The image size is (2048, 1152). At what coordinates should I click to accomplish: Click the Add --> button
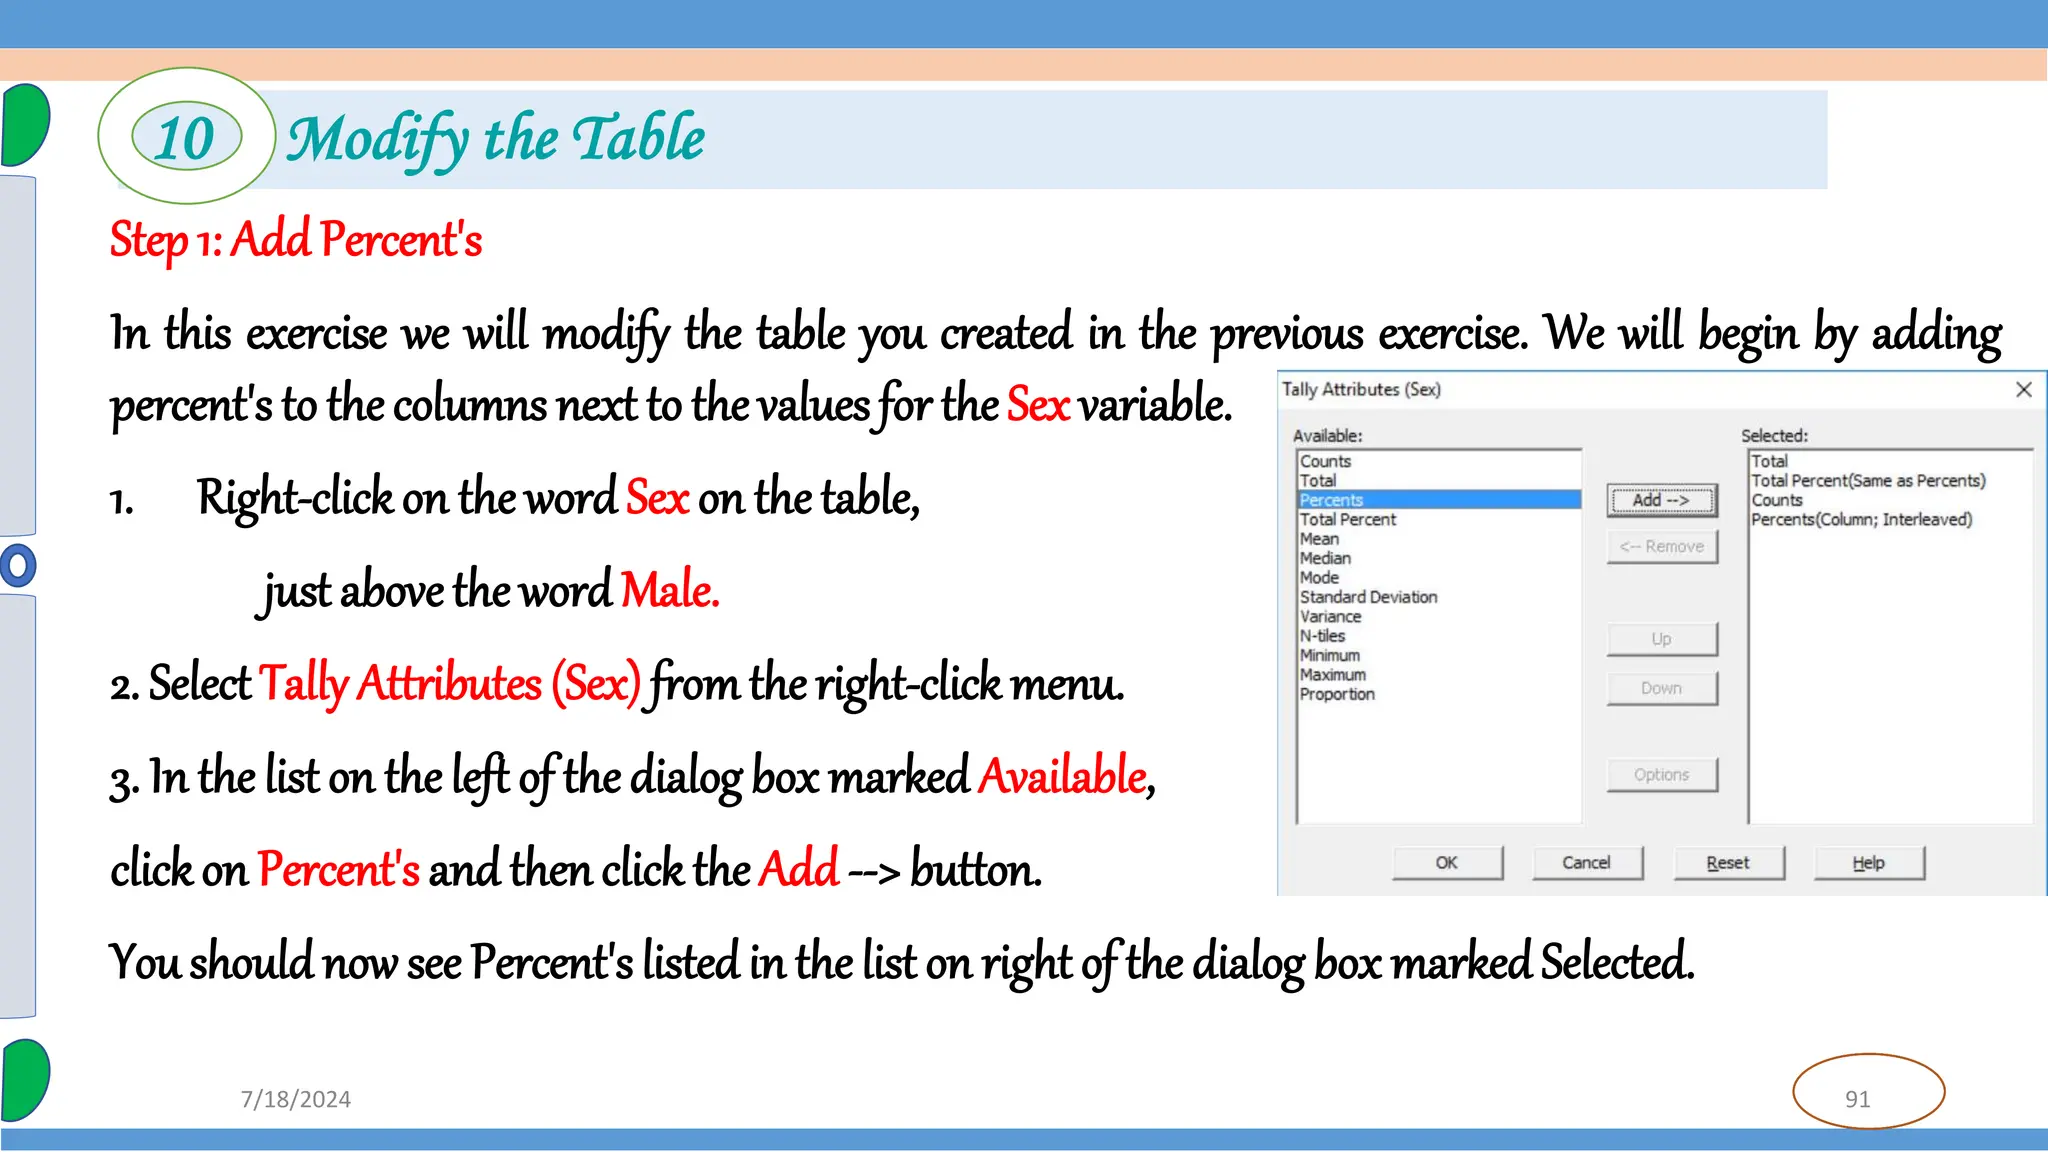click(1662, 500)
